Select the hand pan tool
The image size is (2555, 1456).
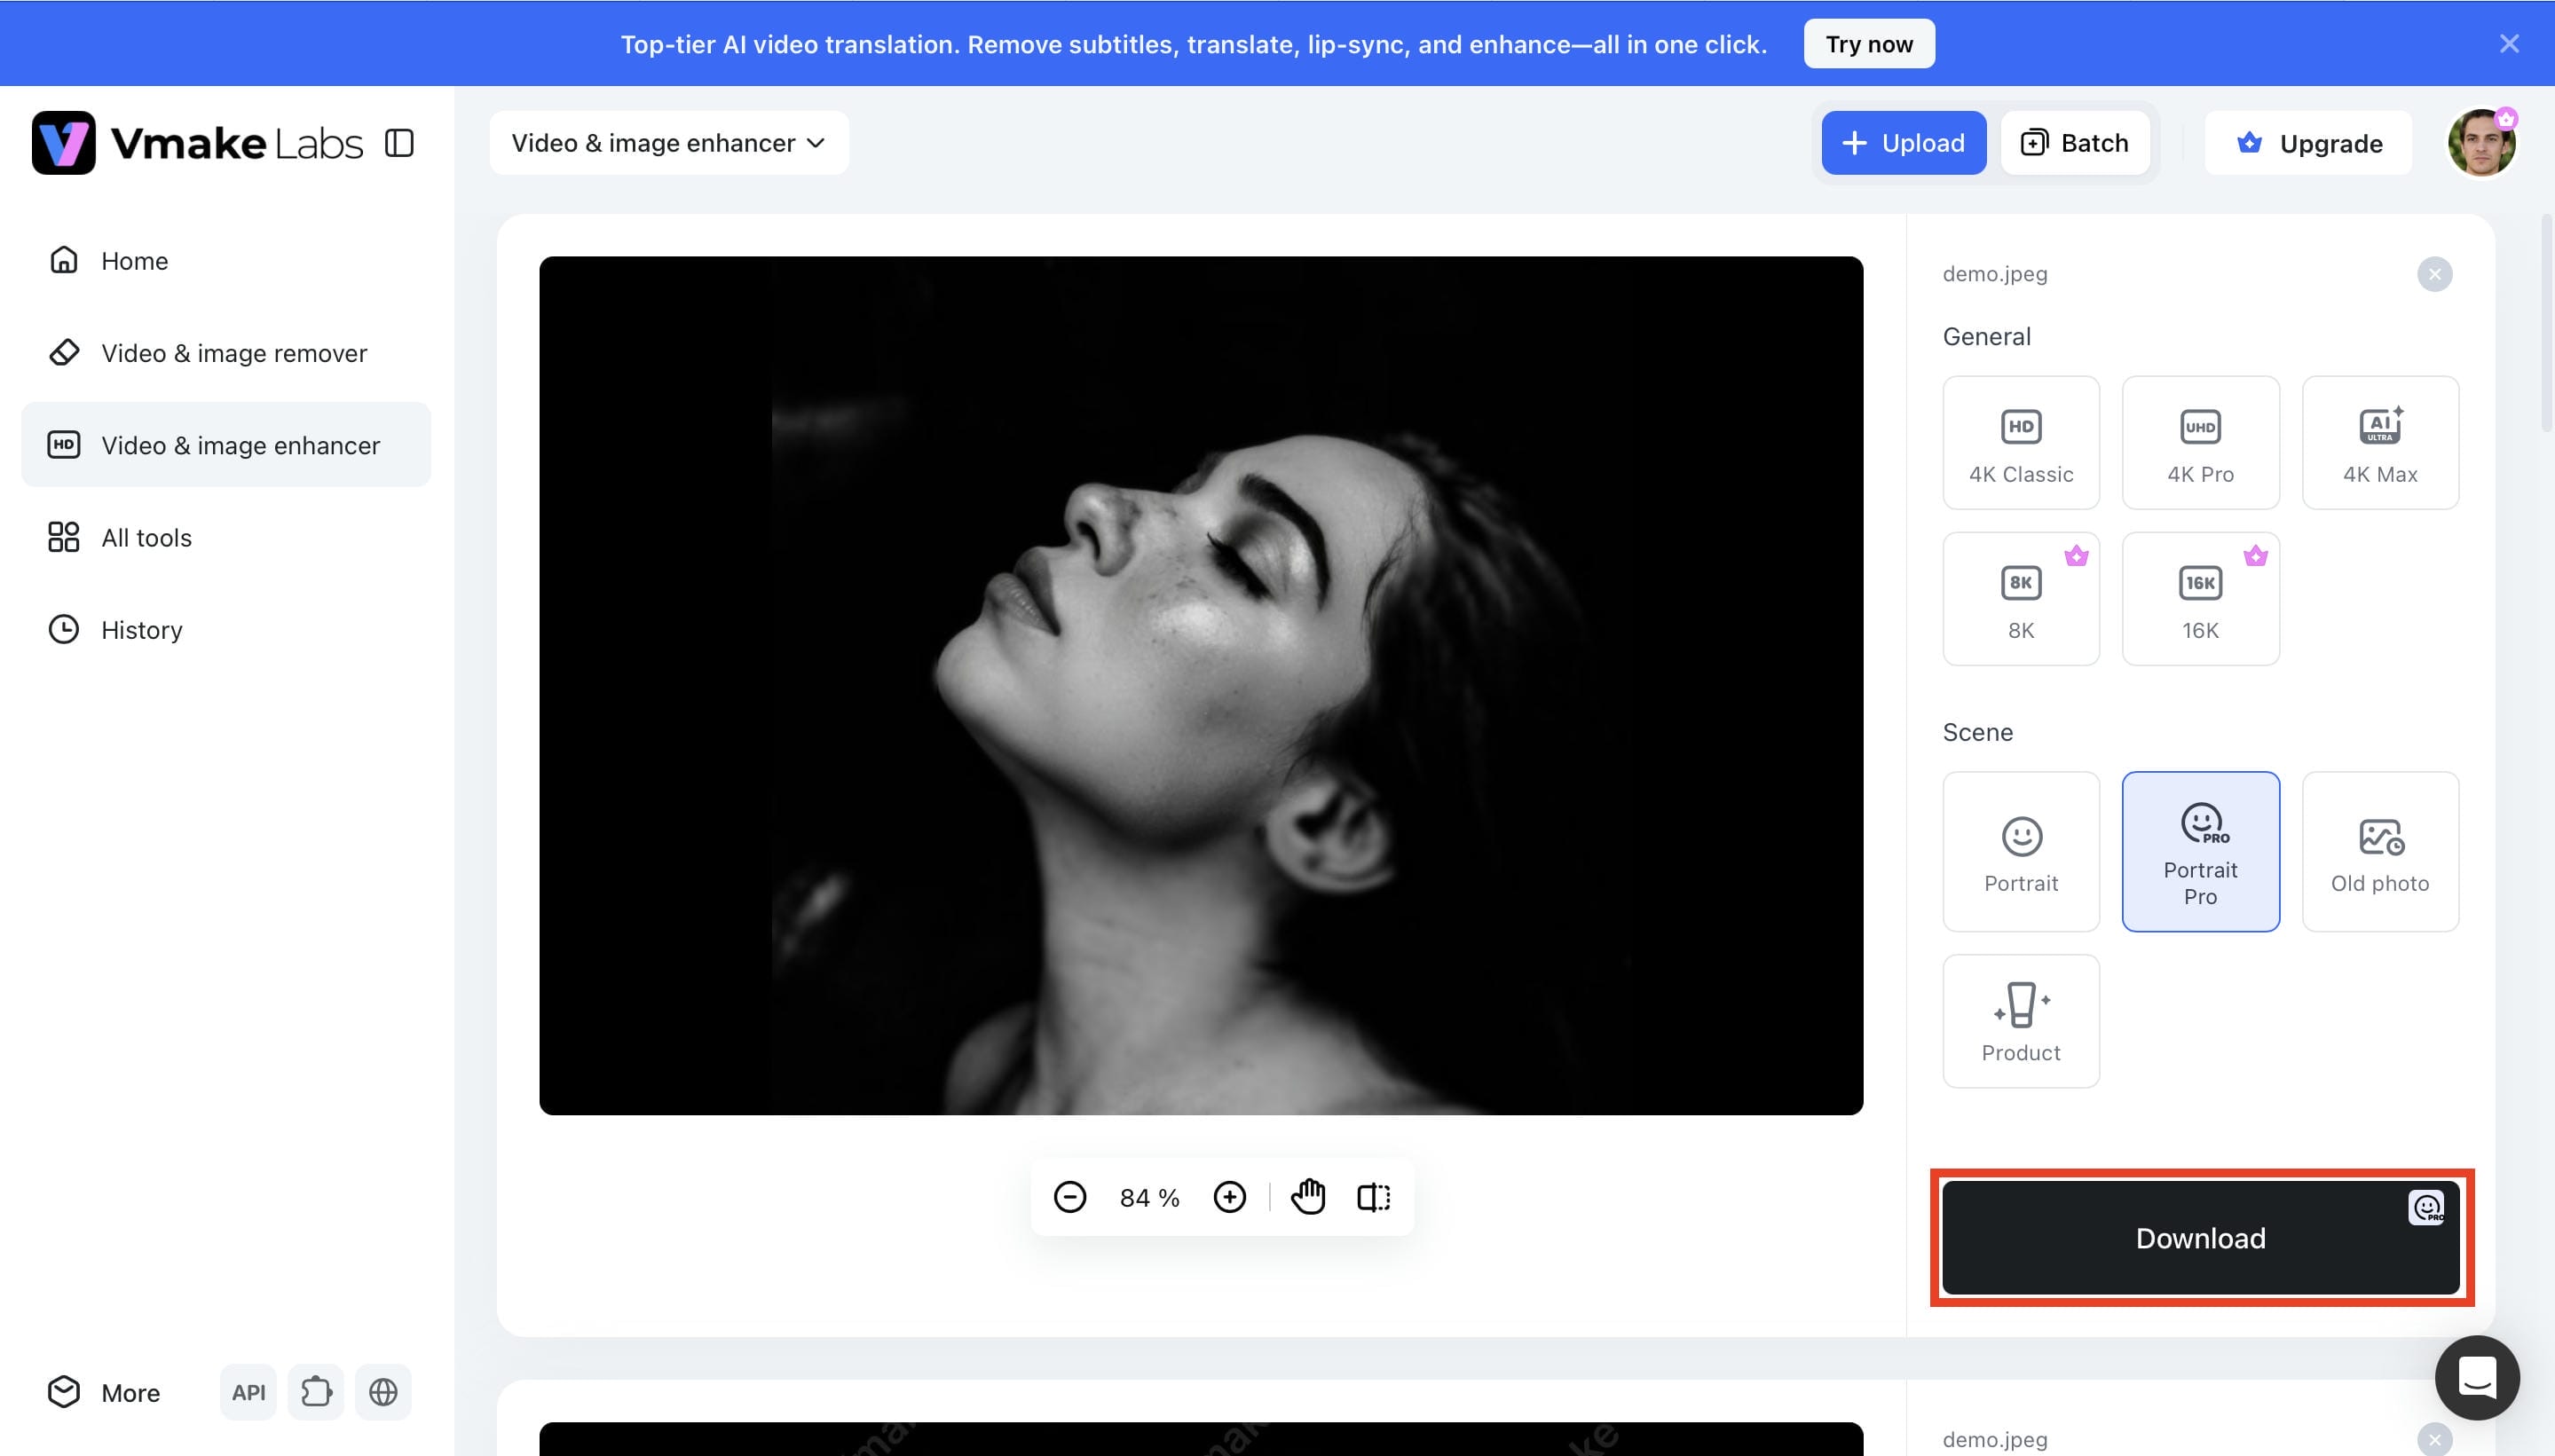(1307, 1197)
